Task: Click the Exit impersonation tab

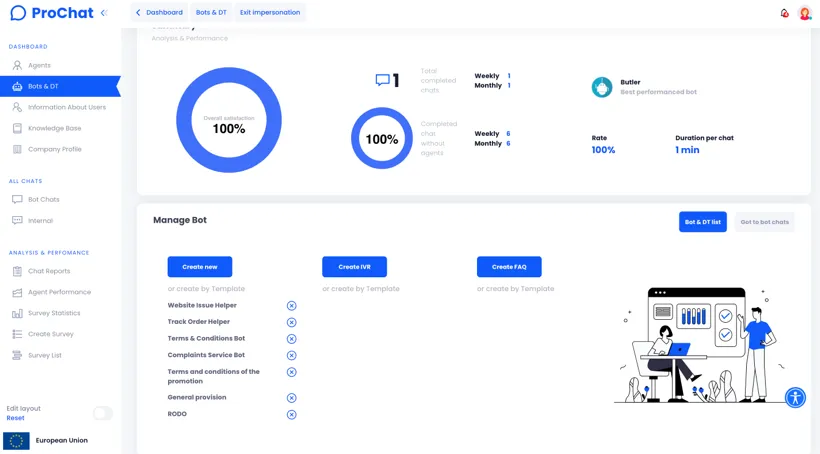Action: click(269, 13)
